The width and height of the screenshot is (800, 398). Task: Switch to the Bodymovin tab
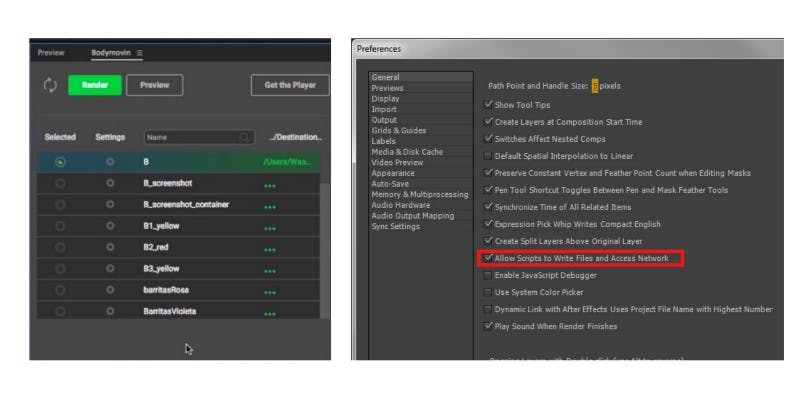click(x=111, y=53)
